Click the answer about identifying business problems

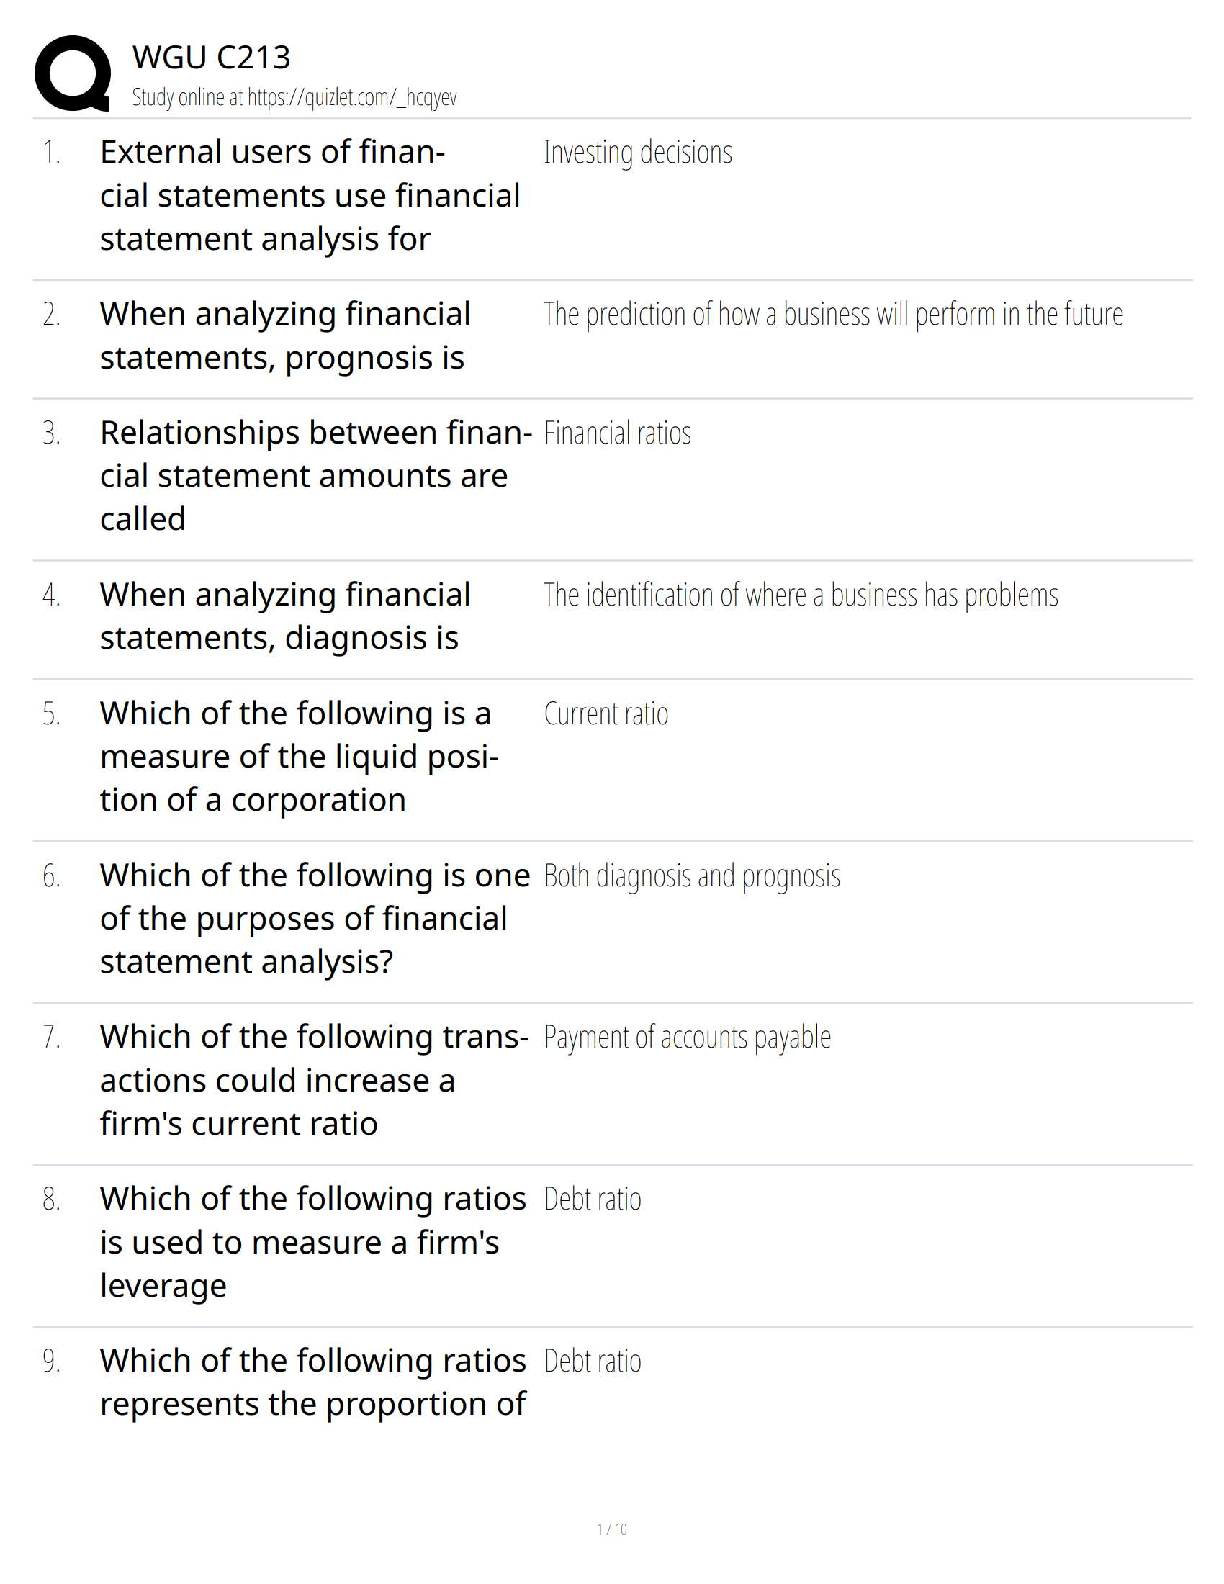(x=800, y=596)
